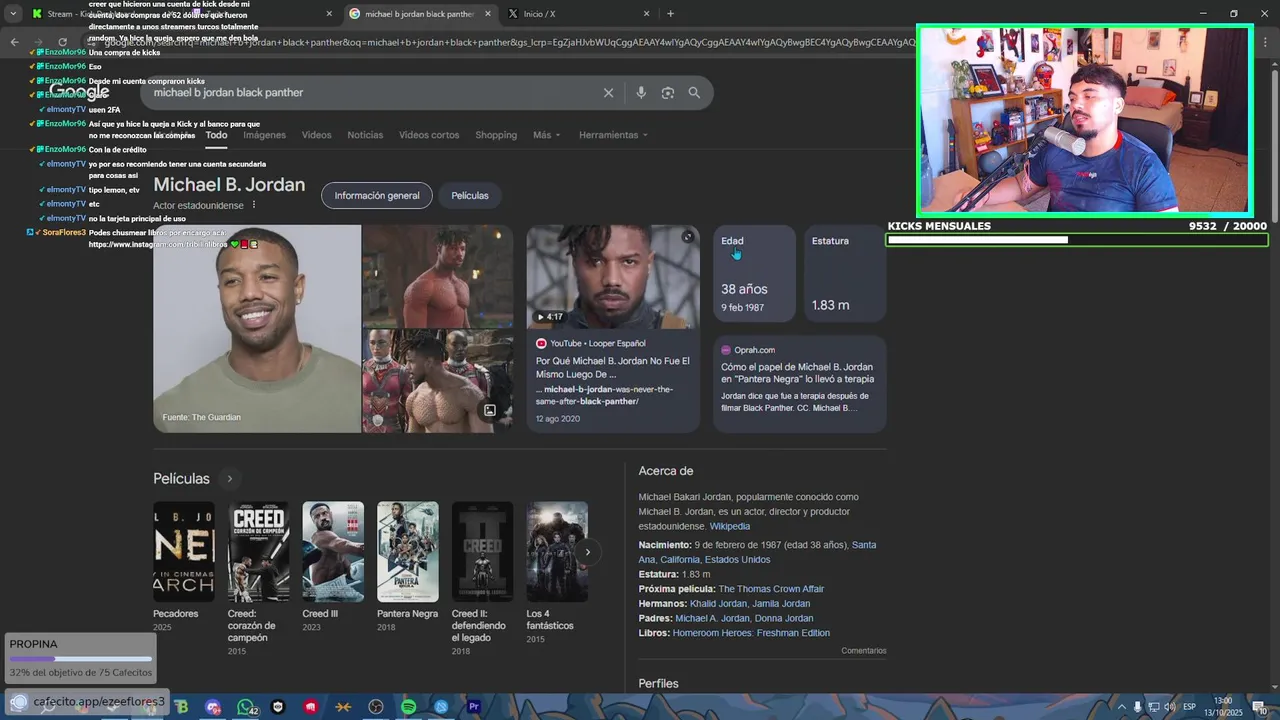Select the Todo search tab
The image size is (1280, 720).
click(216, 135)
